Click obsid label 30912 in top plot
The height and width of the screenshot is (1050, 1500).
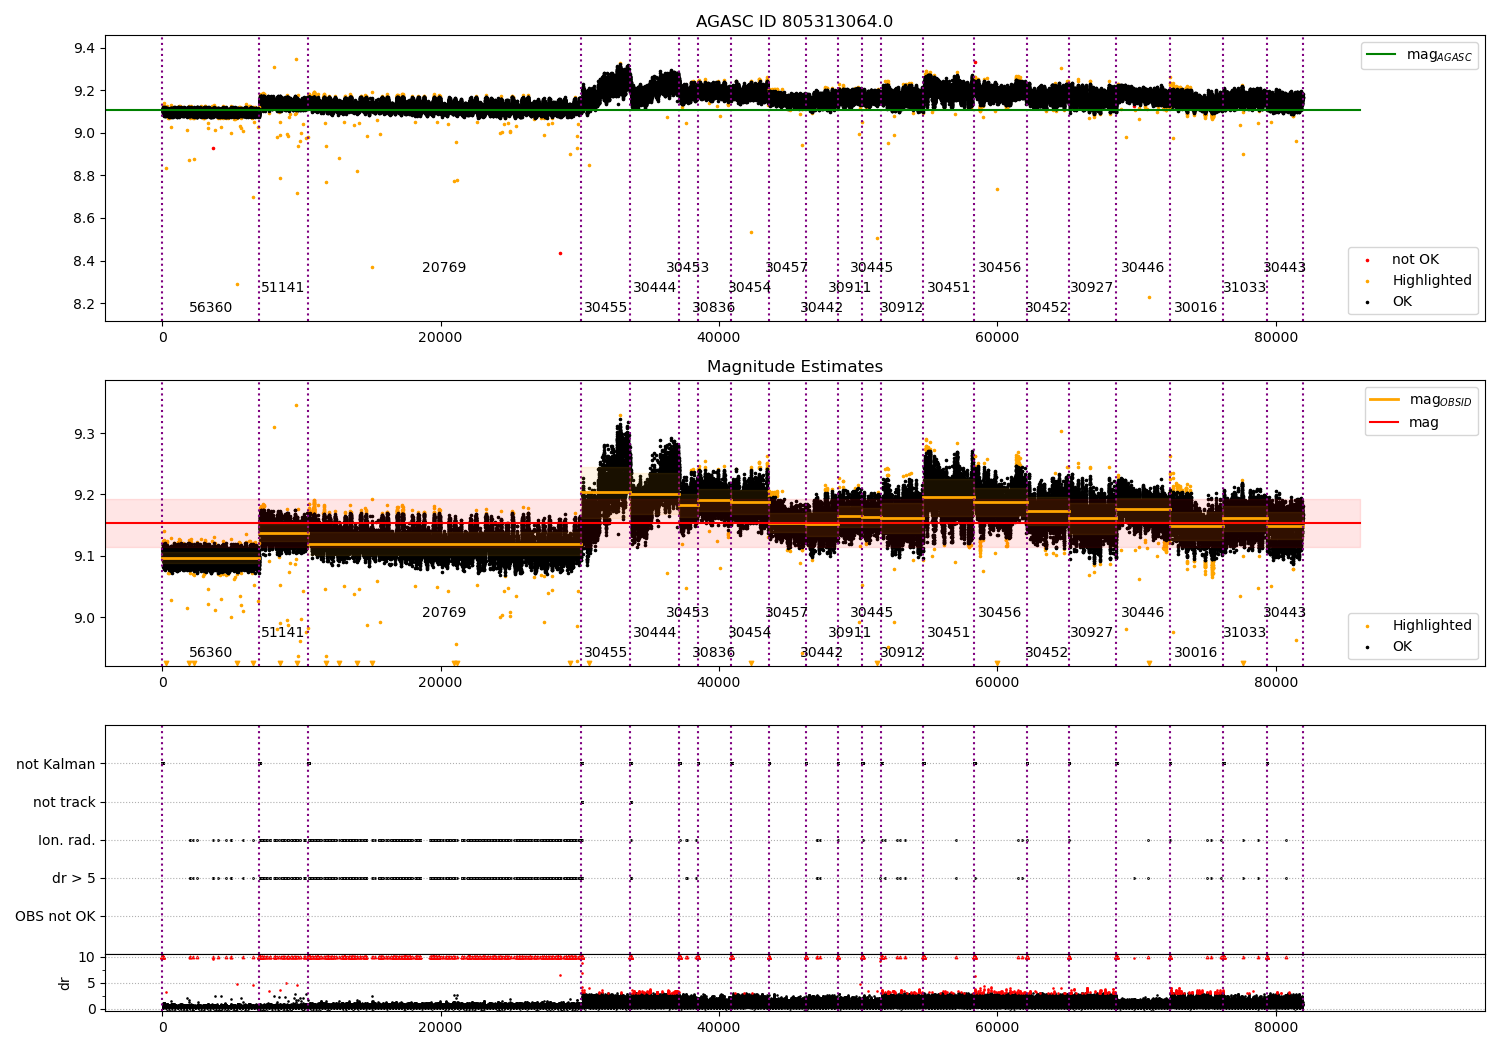tap(901, 308)
